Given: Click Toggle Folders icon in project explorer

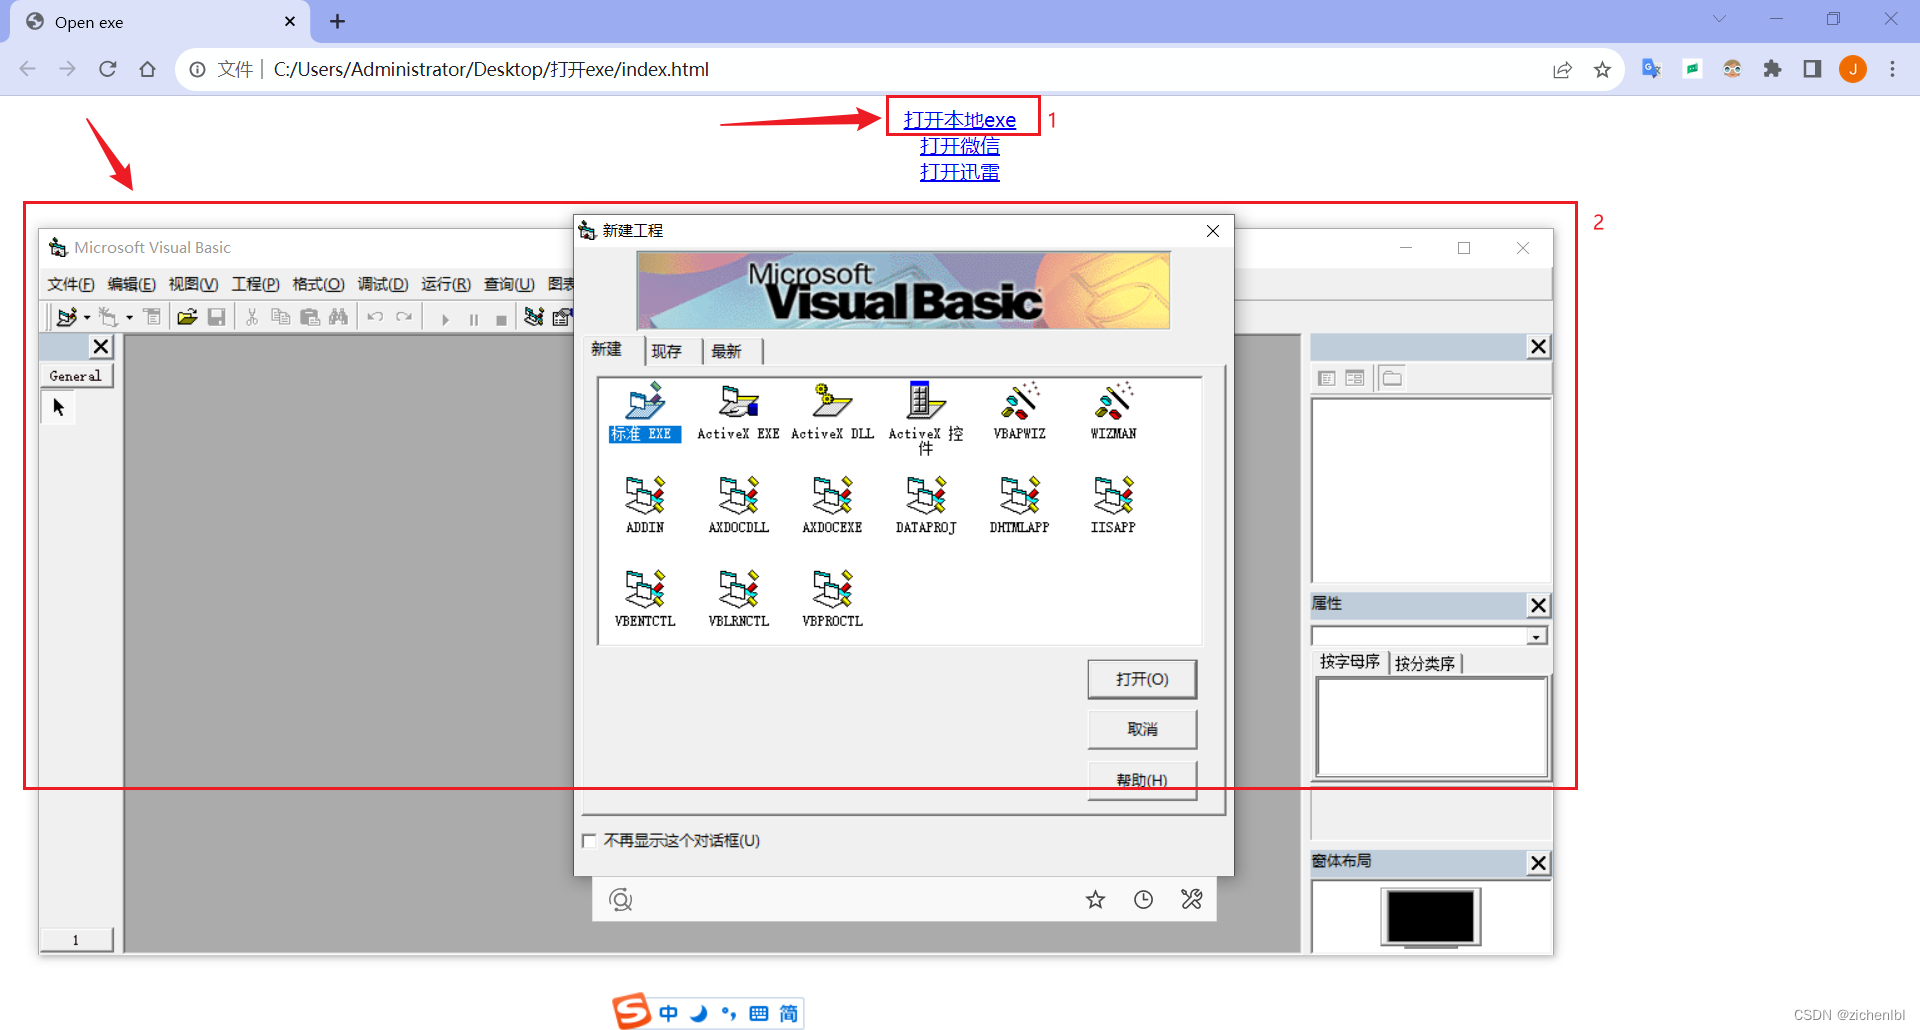Looking at the screenshot, I should pos(1392,378).
